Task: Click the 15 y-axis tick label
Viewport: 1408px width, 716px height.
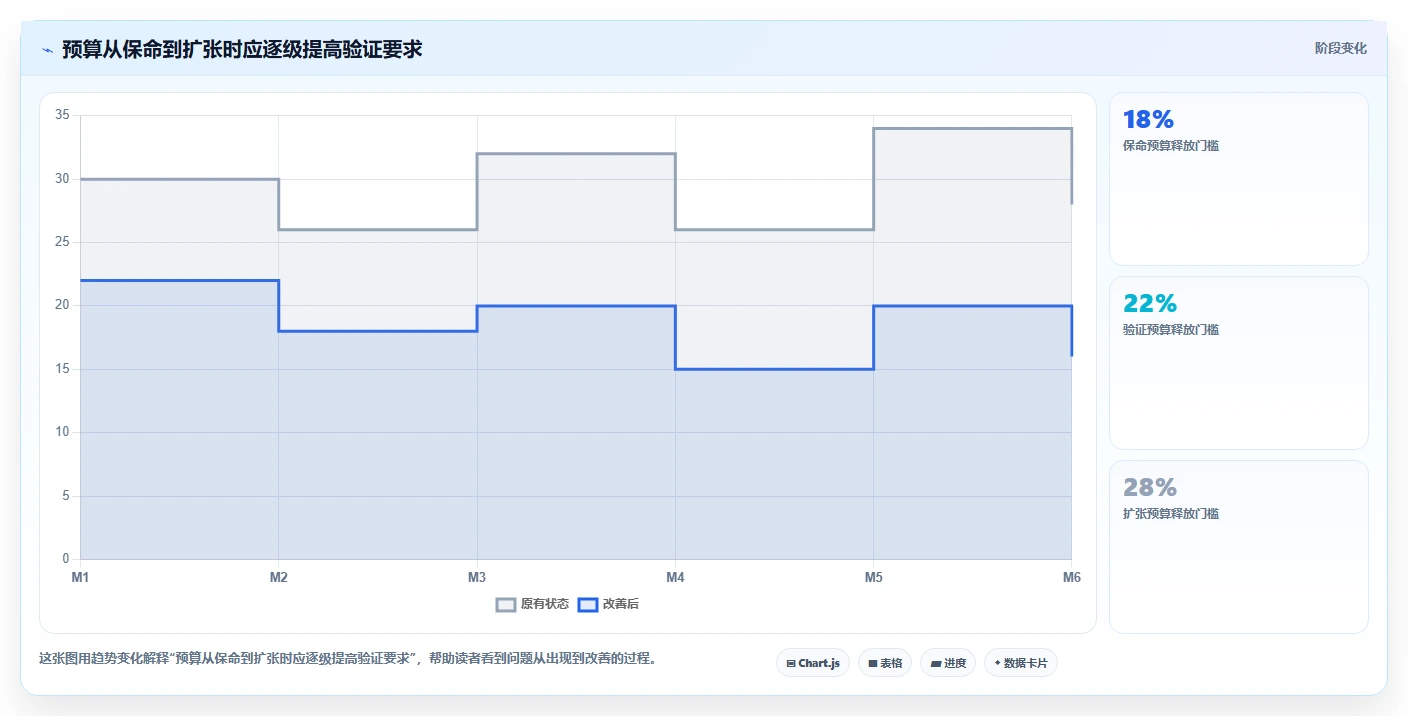Action: (62, 369)
